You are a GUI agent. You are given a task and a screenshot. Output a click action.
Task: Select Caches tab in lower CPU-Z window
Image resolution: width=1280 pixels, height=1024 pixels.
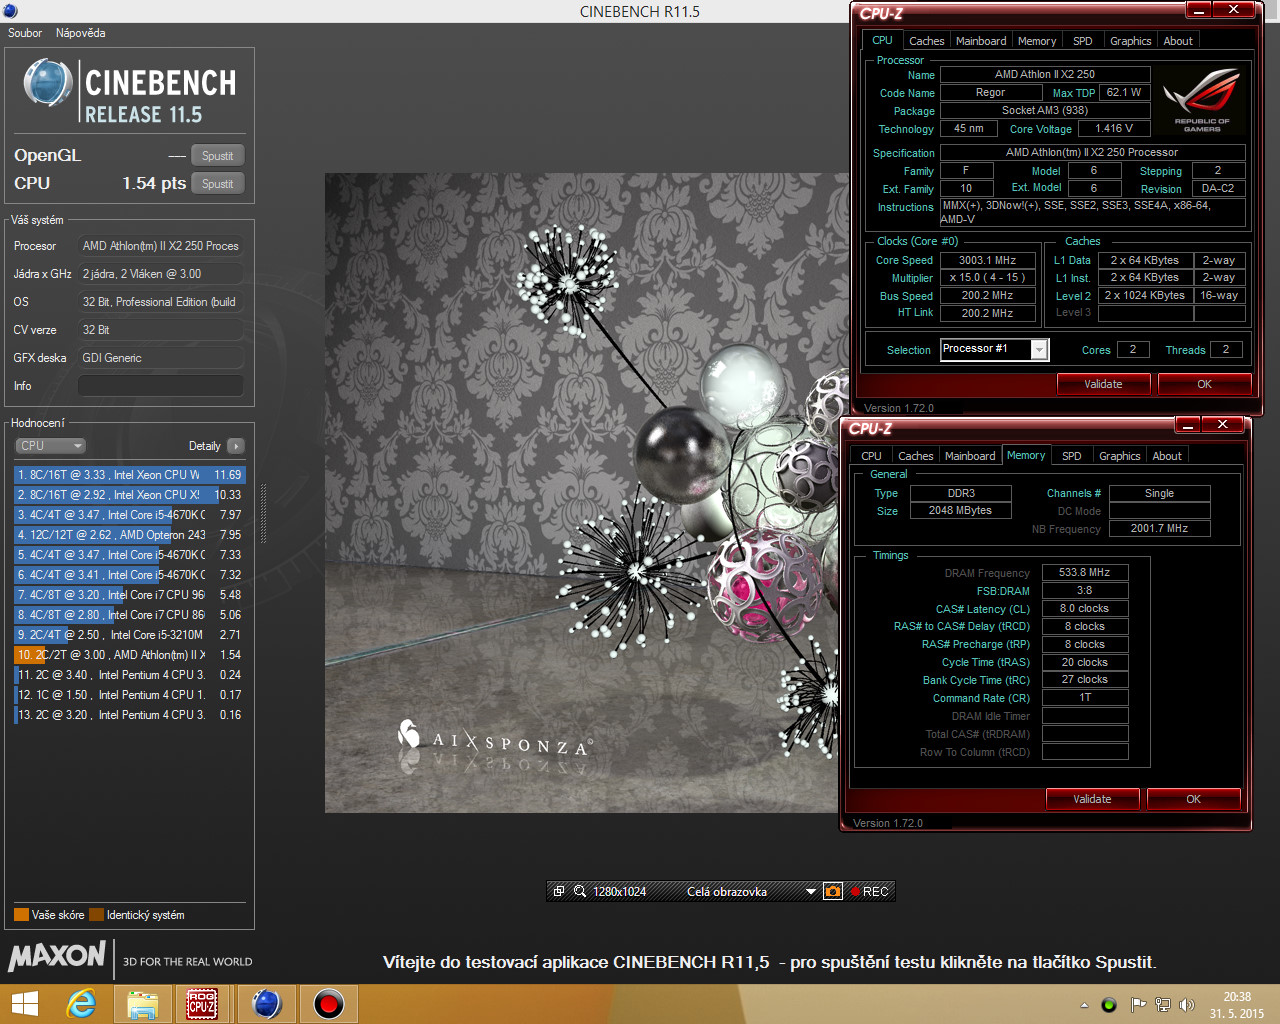(x=915, y=456)
